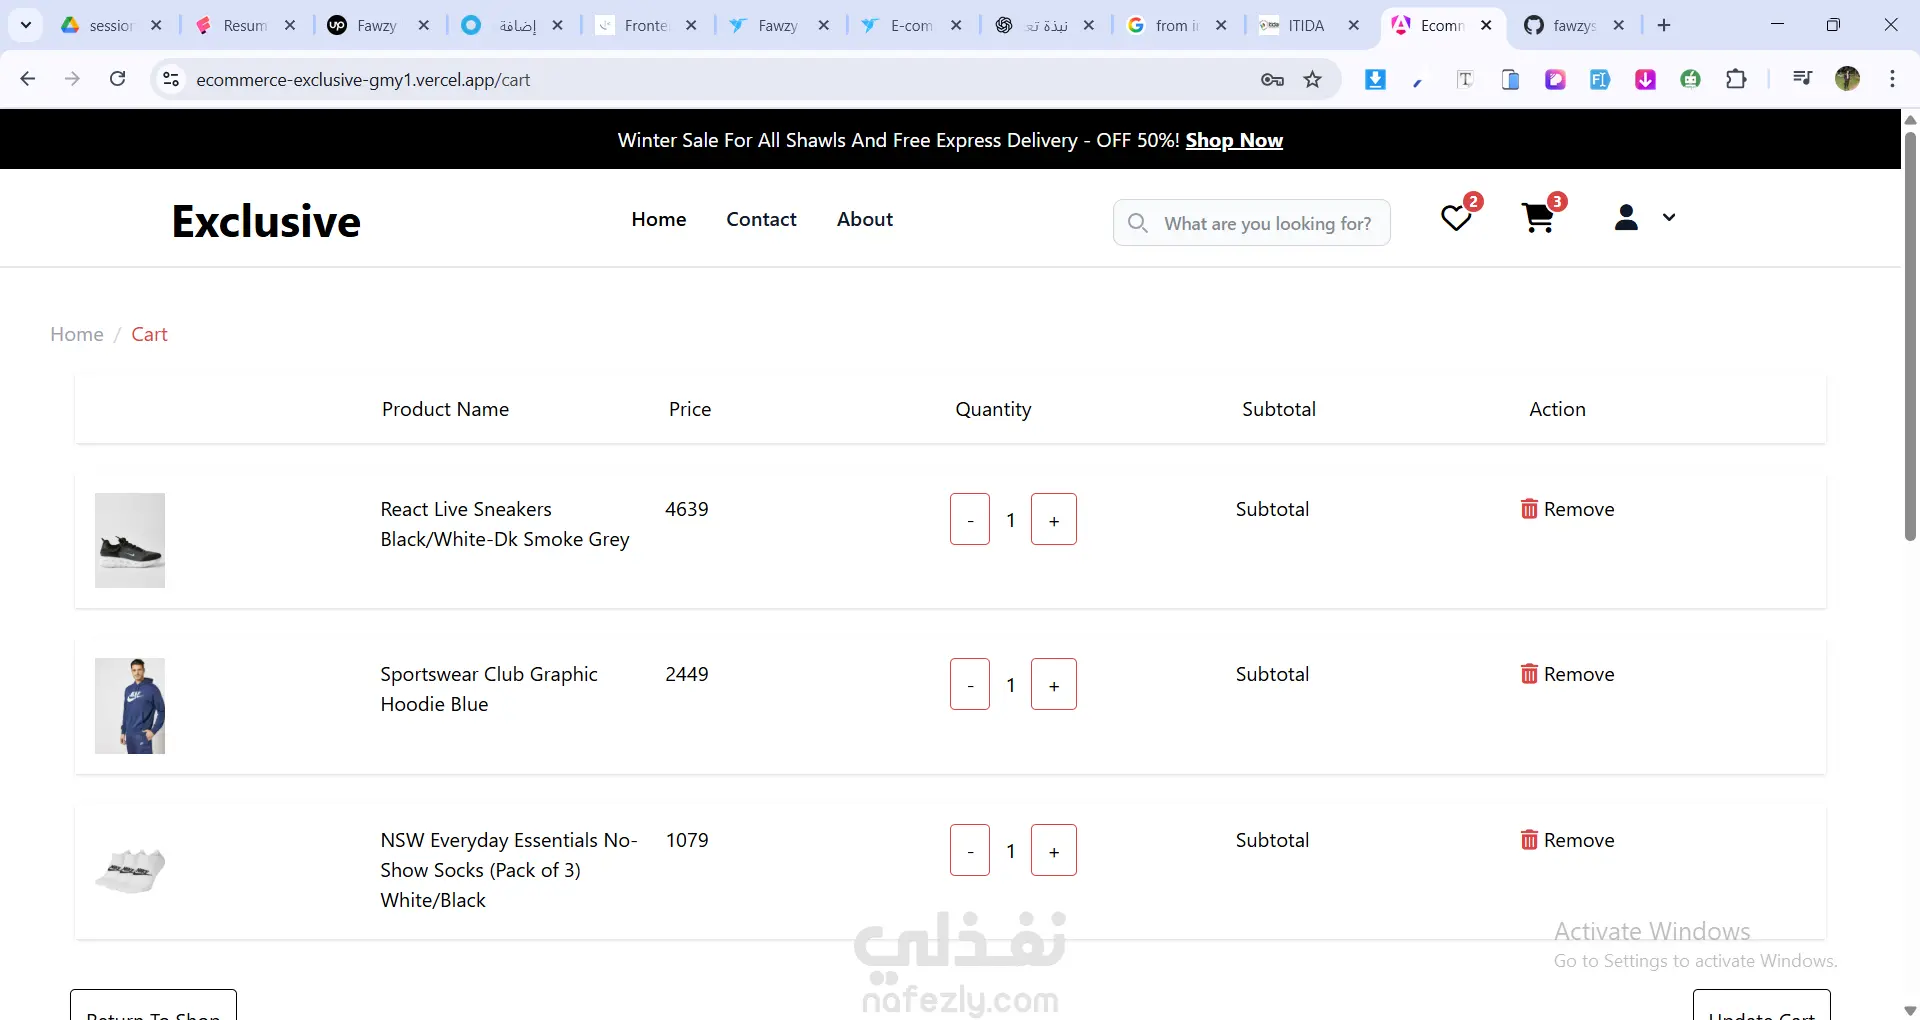The width and height of the screenshot is (1920, 1020).
Task: Click the React Live Sneakers product thumbnail
Action: [130, 540]
